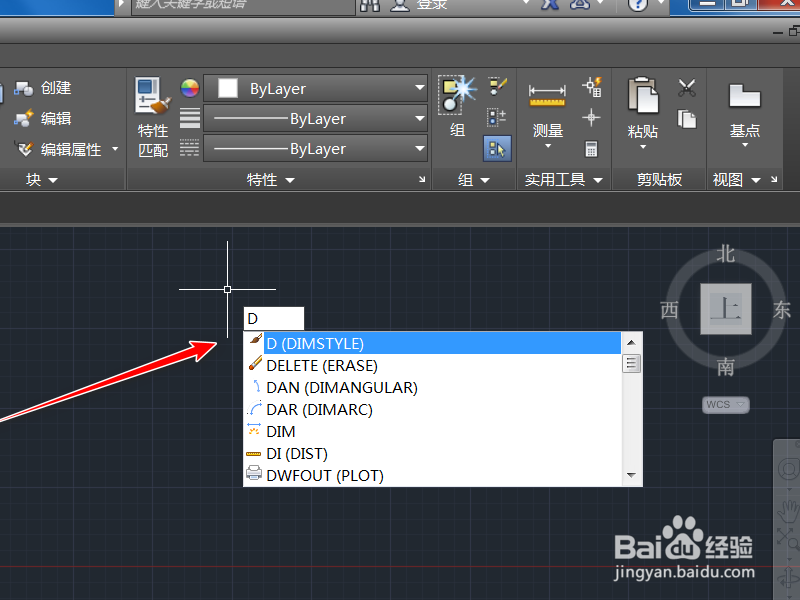Screen dimensions: 800x600
Task: Expand the 视图 panel flyout
Action: 736,180
